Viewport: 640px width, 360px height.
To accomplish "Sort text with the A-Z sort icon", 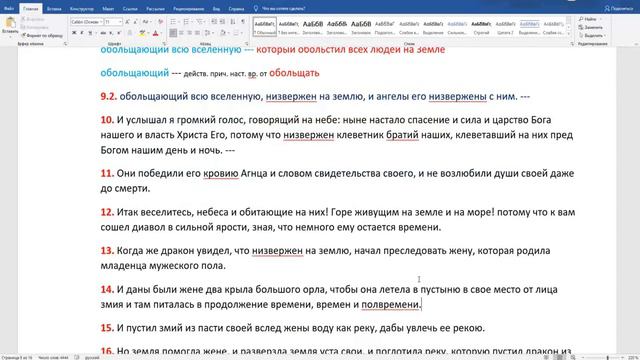I will tap(233, 22).
